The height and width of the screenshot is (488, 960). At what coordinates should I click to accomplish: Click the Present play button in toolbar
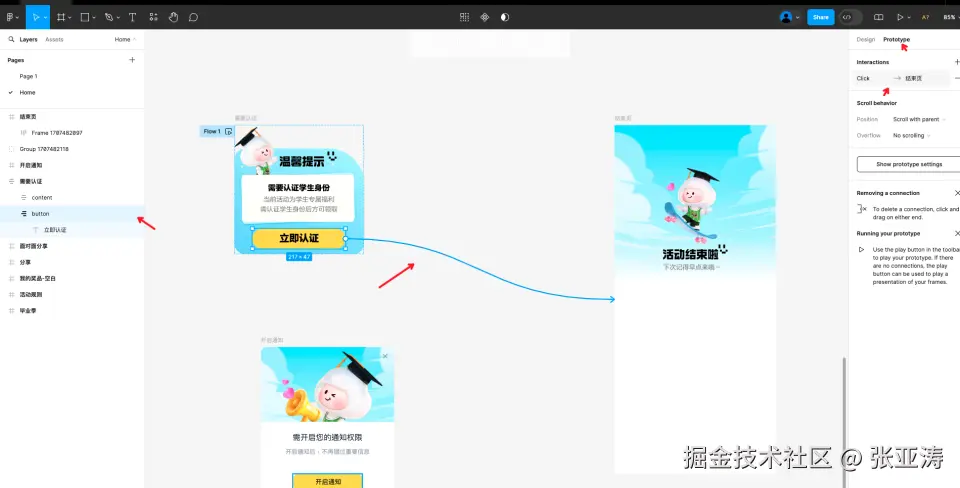click(x=900, y=17)
